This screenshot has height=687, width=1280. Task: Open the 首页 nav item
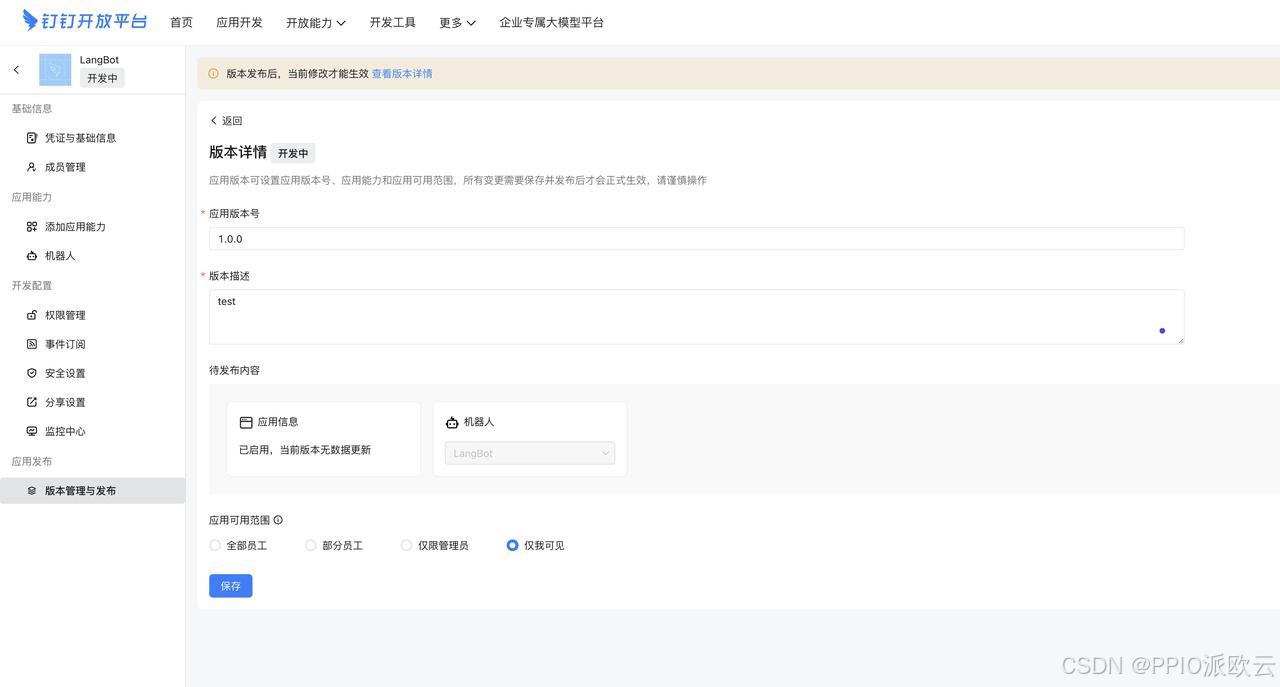[x=181, y=22]
